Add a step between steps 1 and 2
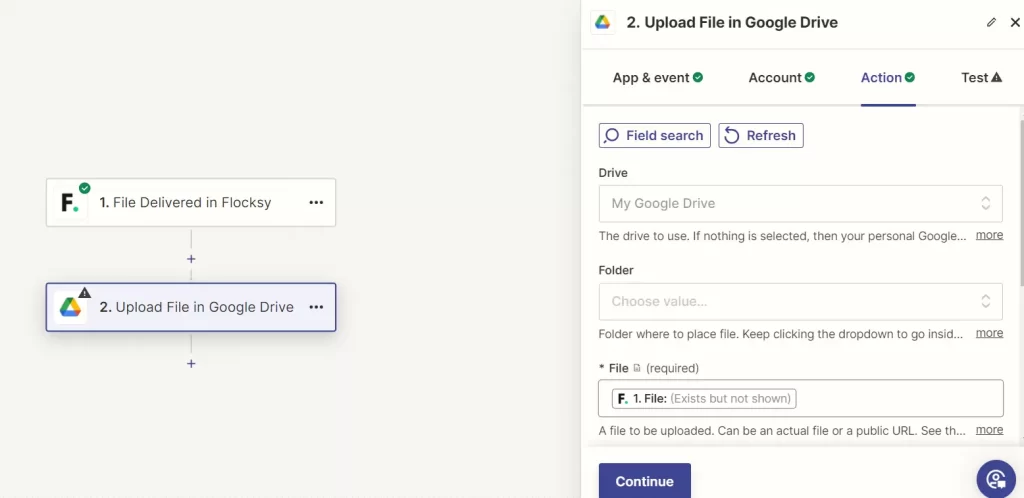 [x=191, y=259]
